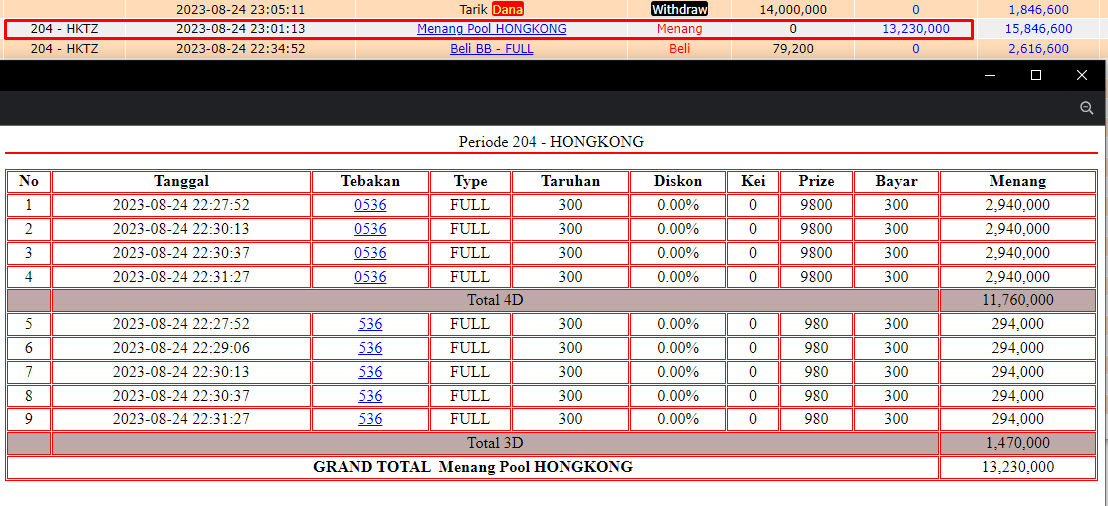Click the Withdraw badge
1108x506 pixels.
680,10
